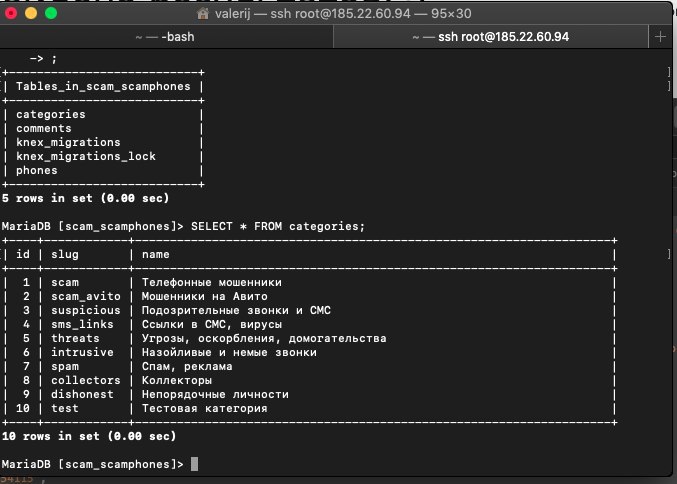
Task: Maximize the terminal with green button
Action: pyautogui.click(x=51, y=13)
